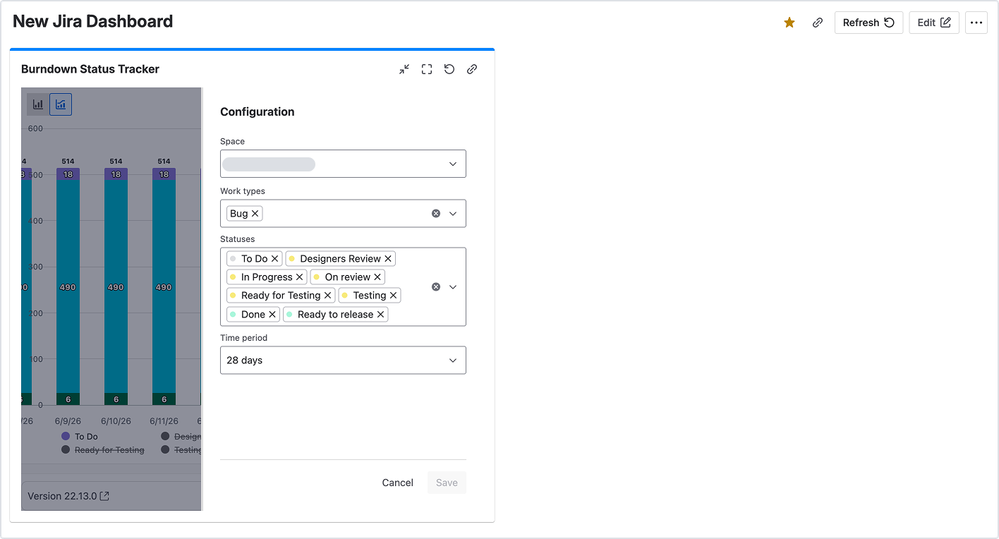Screen dimensions: 999x539
Task: Expand gadget to full screen
Action: click(x=427, y=69)
